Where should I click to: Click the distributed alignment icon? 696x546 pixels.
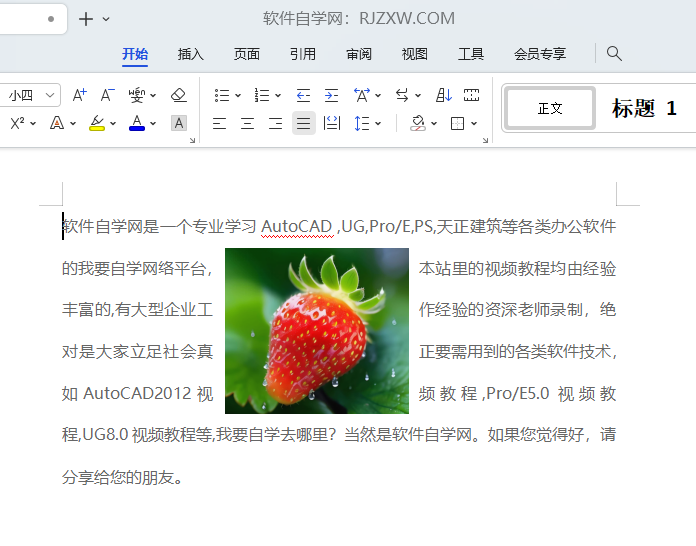point(332,123)
